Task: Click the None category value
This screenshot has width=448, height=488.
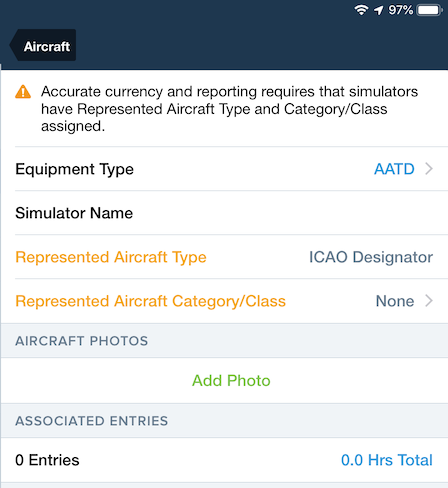Action: 395,301
